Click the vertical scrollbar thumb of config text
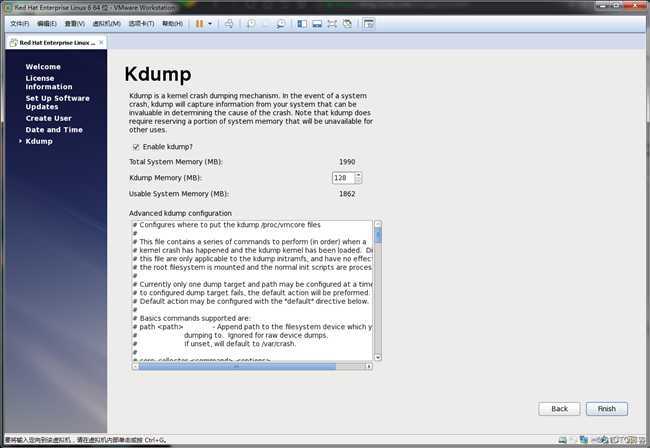Viewport: 650px width, 448px height. [378, 236]
